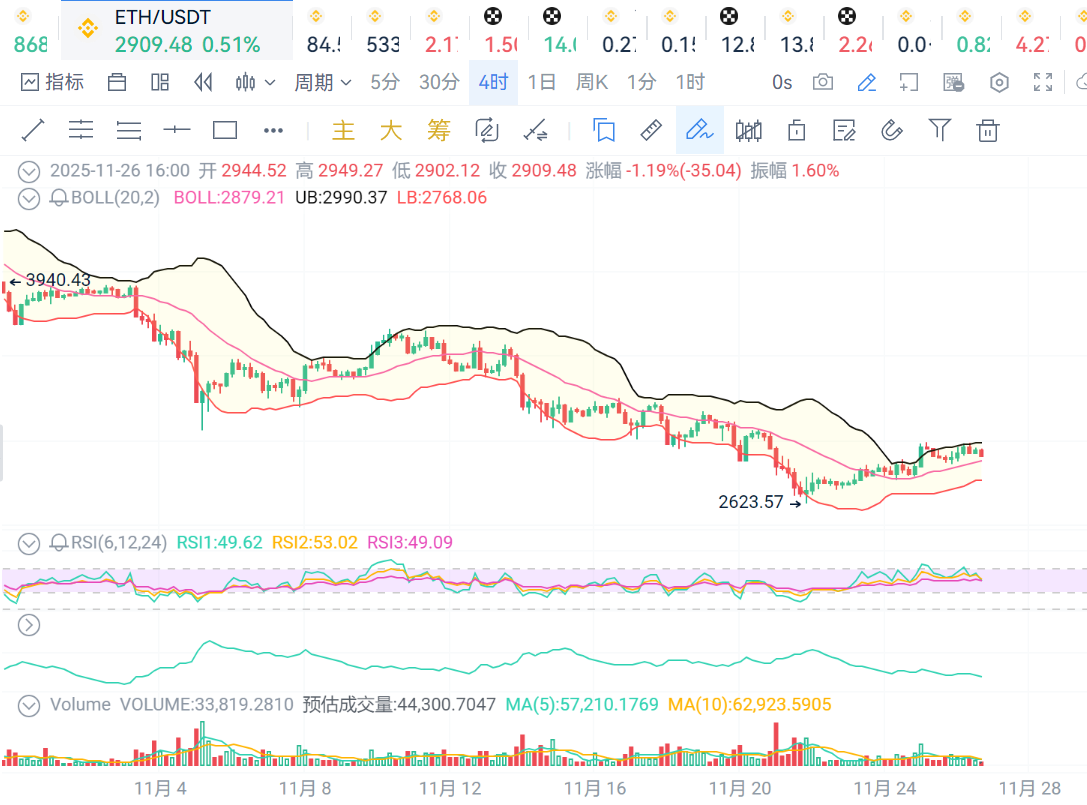Click the funnel filter icon

click(939, 130)
